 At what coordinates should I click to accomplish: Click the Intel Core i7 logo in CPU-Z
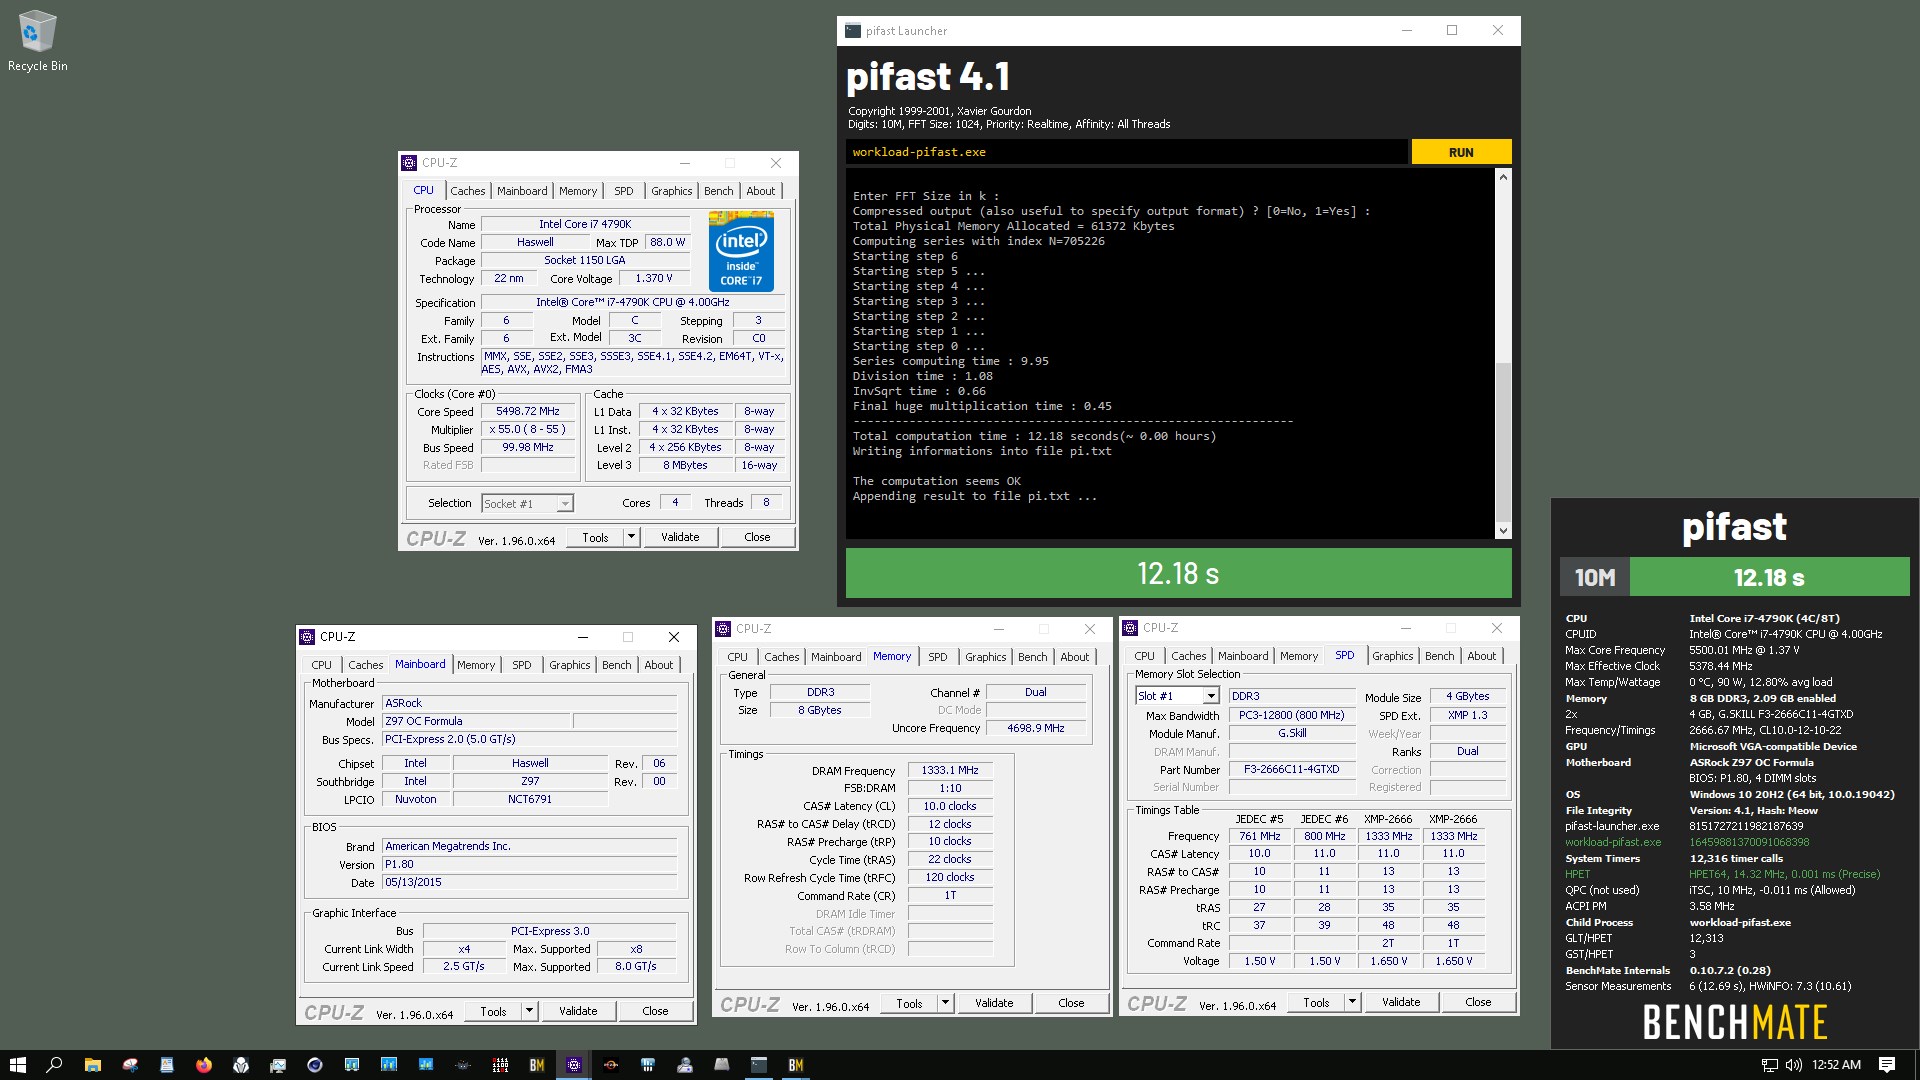click(x=741, y=251)
